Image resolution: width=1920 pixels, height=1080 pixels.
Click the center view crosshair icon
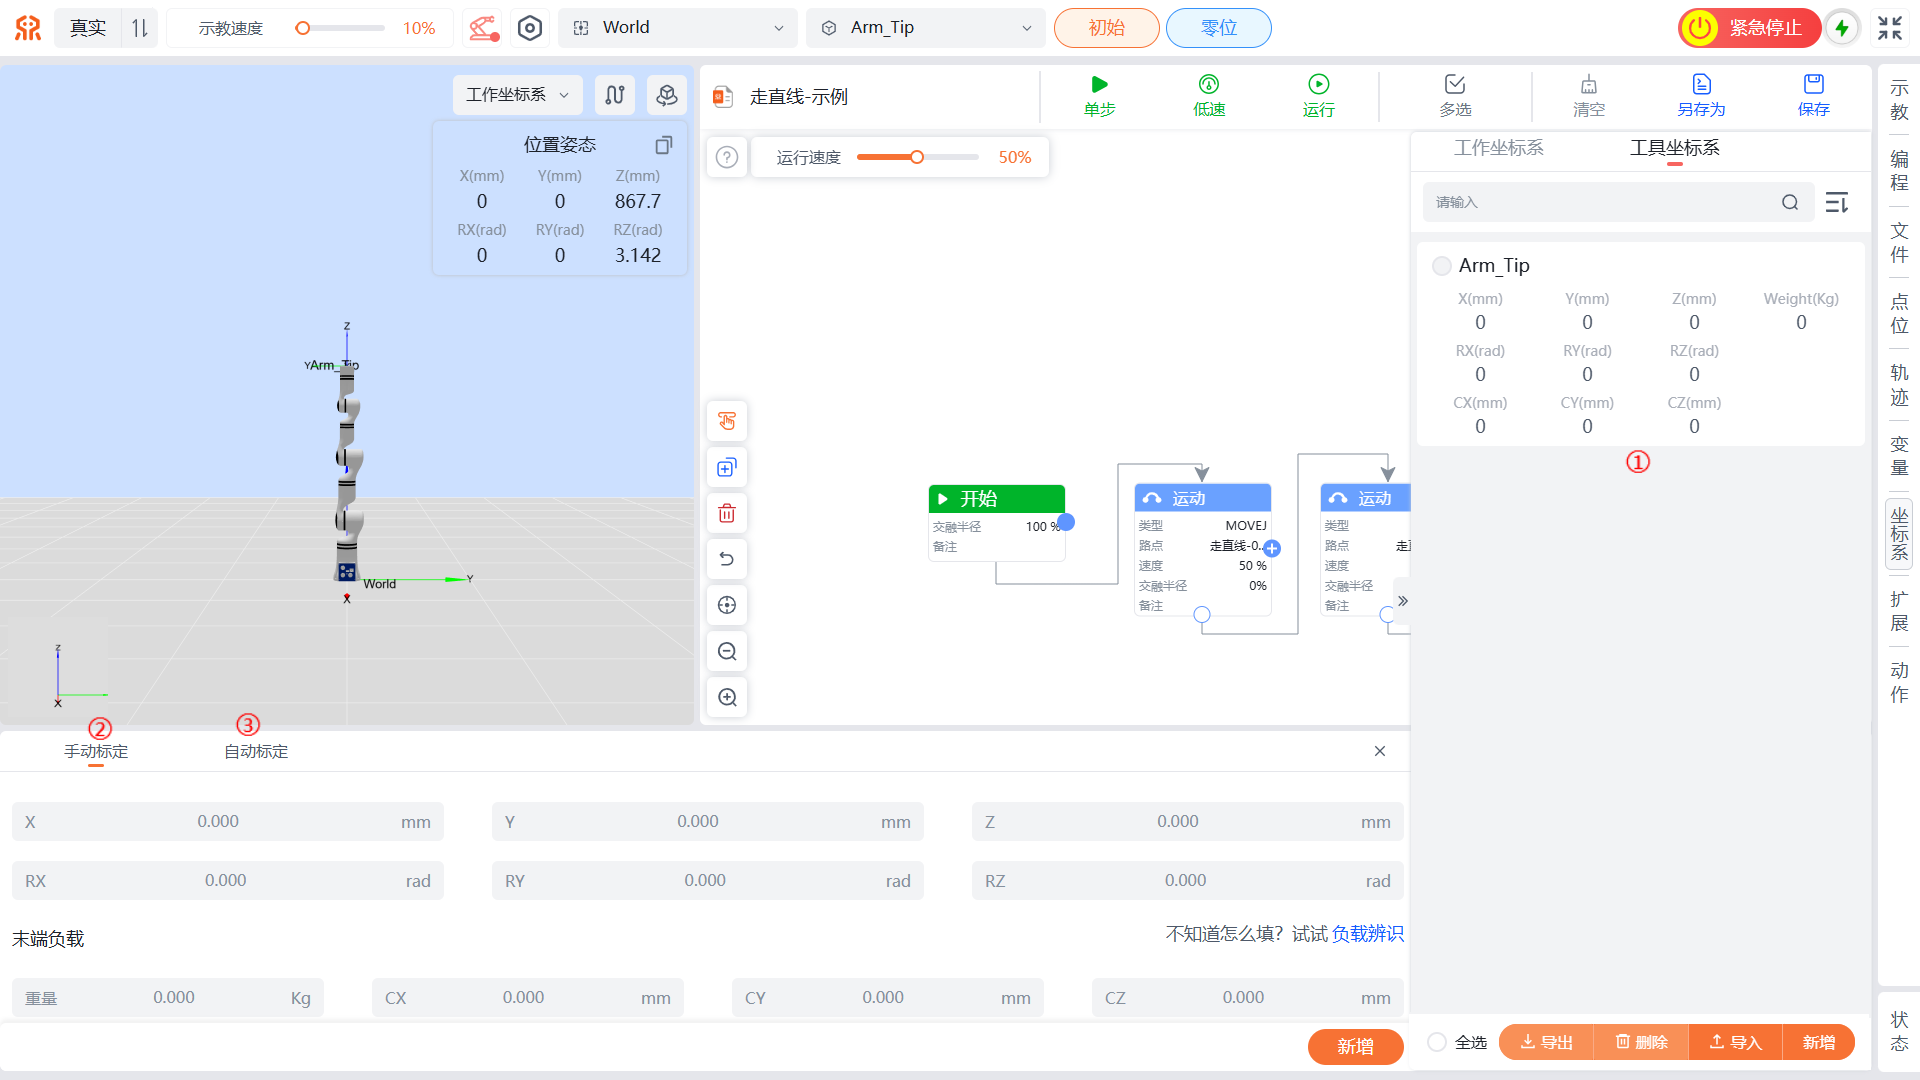pyautogui.click(x=727, y=605)
